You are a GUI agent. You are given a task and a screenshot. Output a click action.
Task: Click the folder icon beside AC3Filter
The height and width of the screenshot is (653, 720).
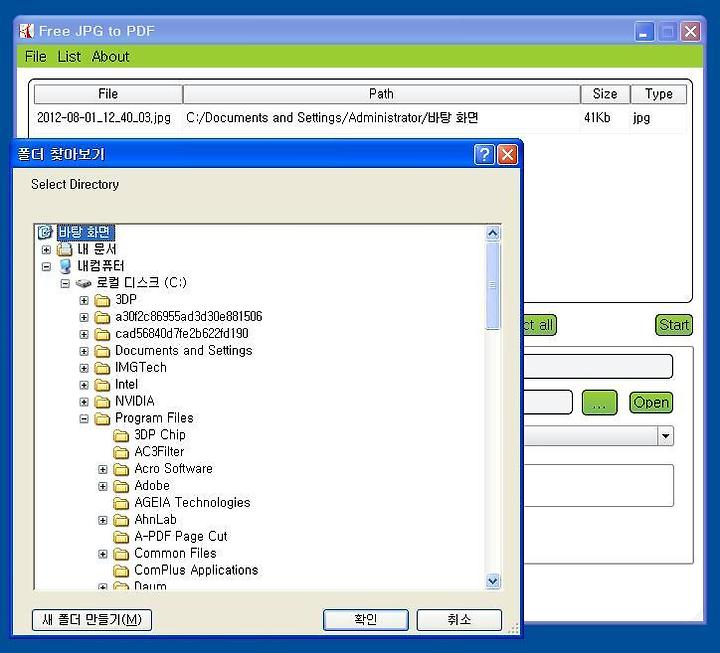click(x=121, y=452)
